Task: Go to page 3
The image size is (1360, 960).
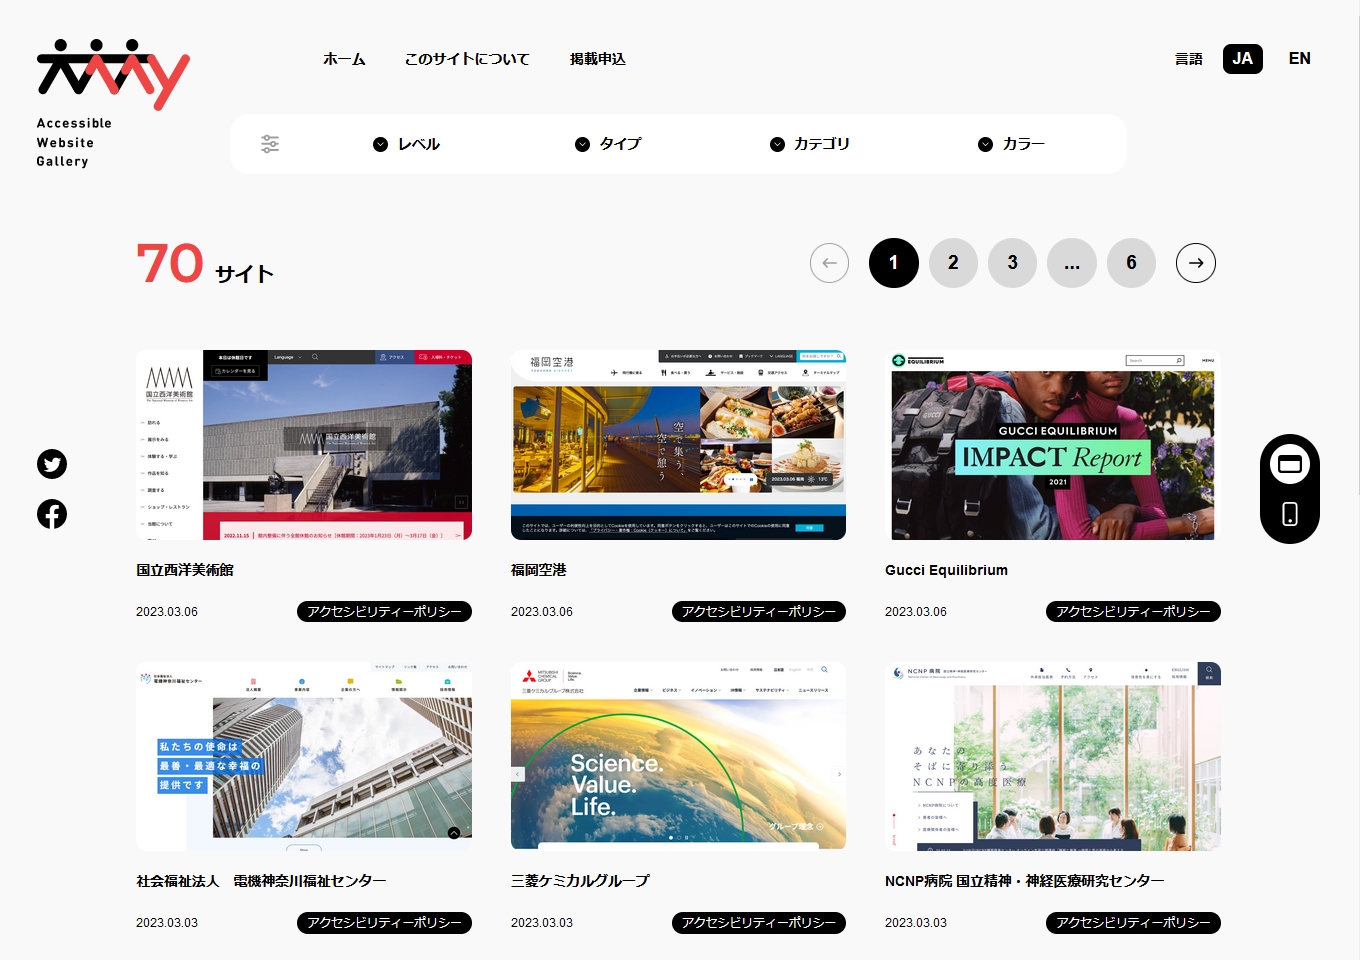Action: [x=1012, y=263]
